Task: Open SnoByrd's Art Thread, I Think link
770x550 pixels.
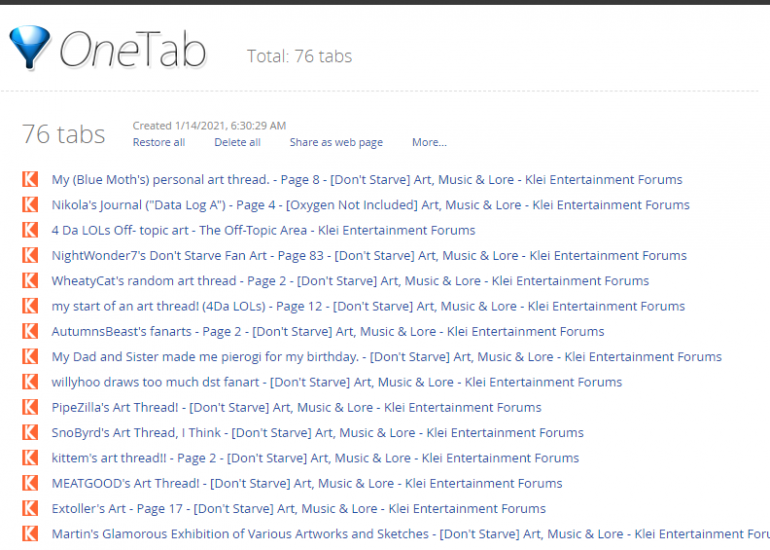Action: point(317,433)
